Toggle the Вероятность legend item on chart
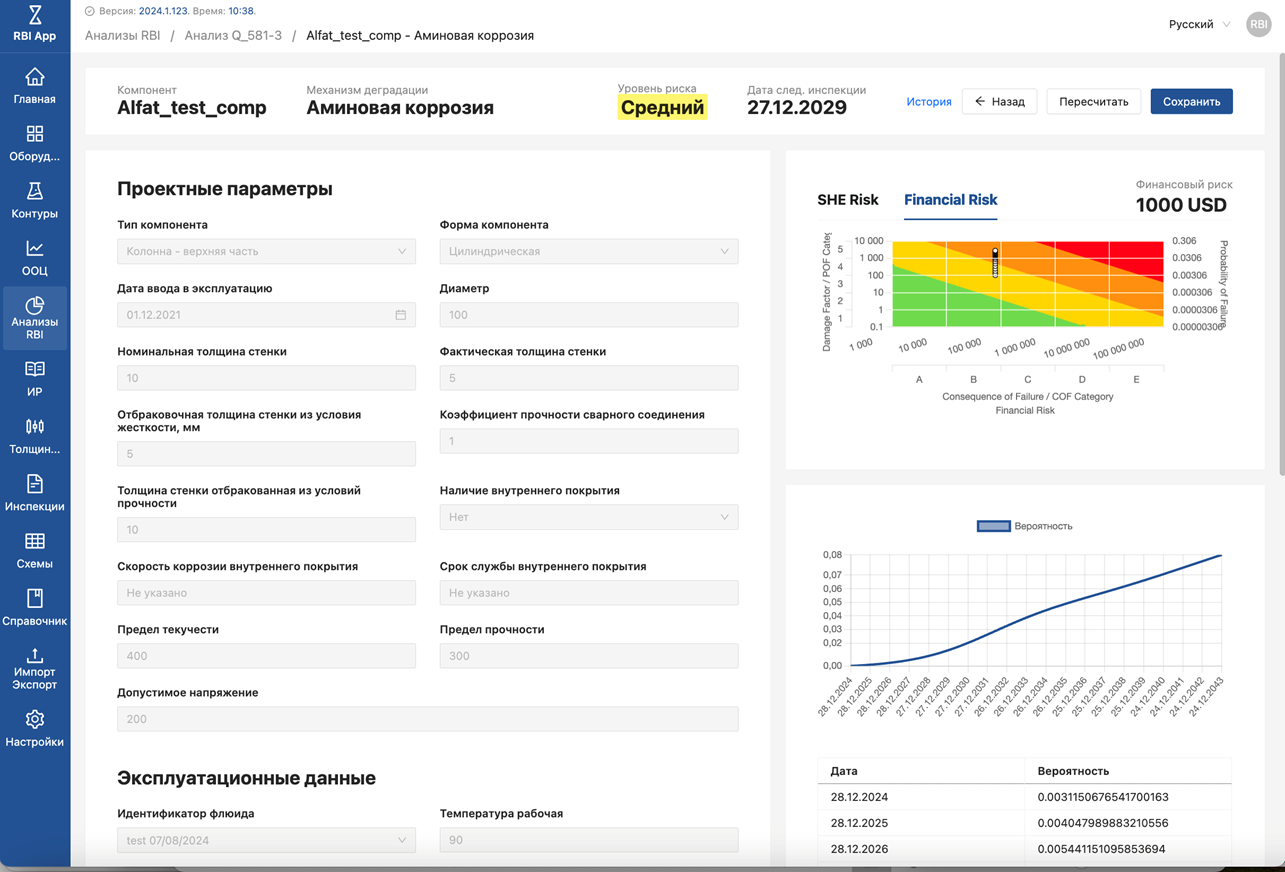Screen dimensions: 1285x872 coord(1024,526)
